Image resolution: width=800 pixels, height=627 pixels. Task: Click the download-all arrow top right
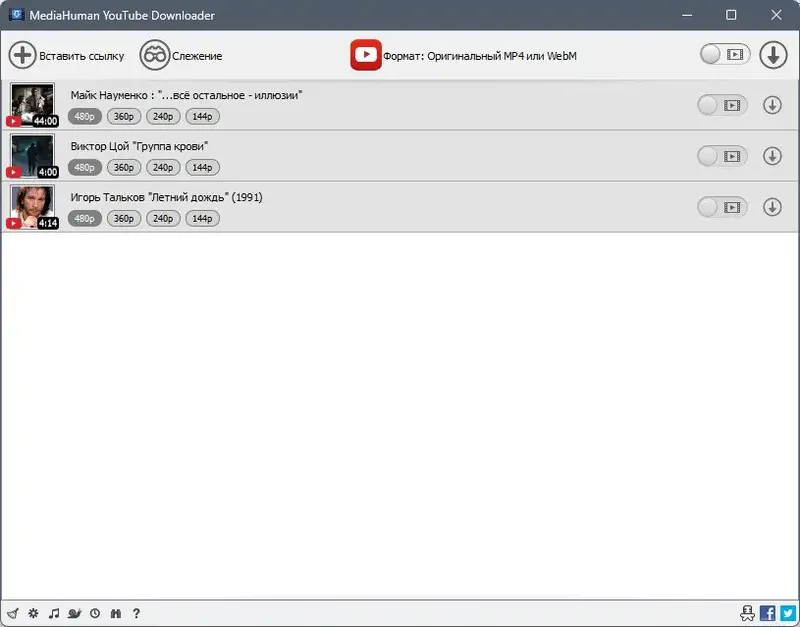point(773,56)
